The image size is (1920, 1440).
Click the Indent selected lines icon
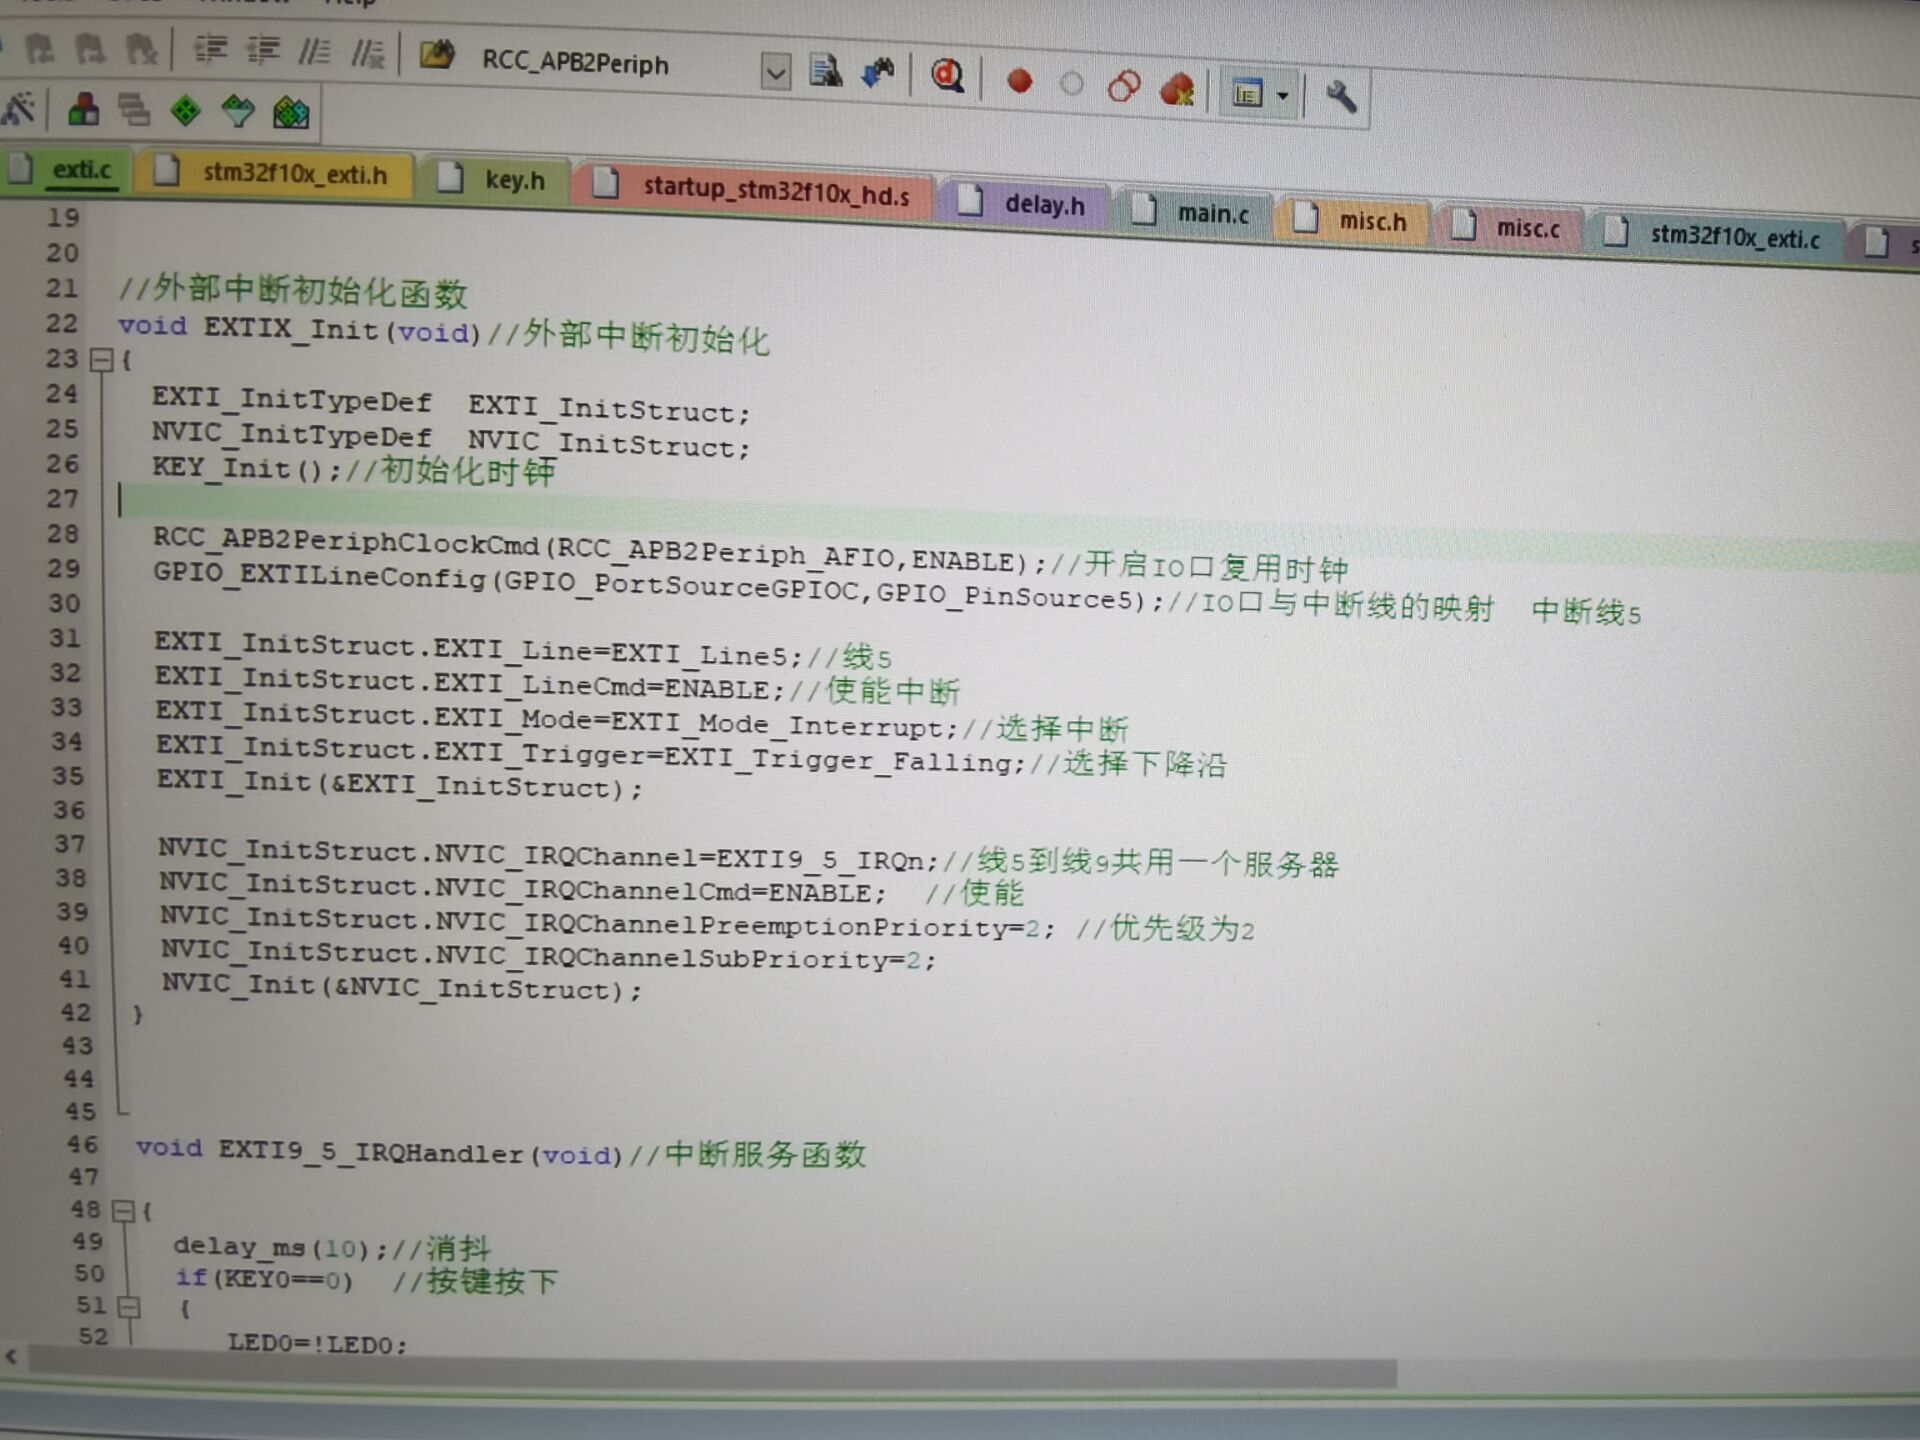[x=210, y=49]
